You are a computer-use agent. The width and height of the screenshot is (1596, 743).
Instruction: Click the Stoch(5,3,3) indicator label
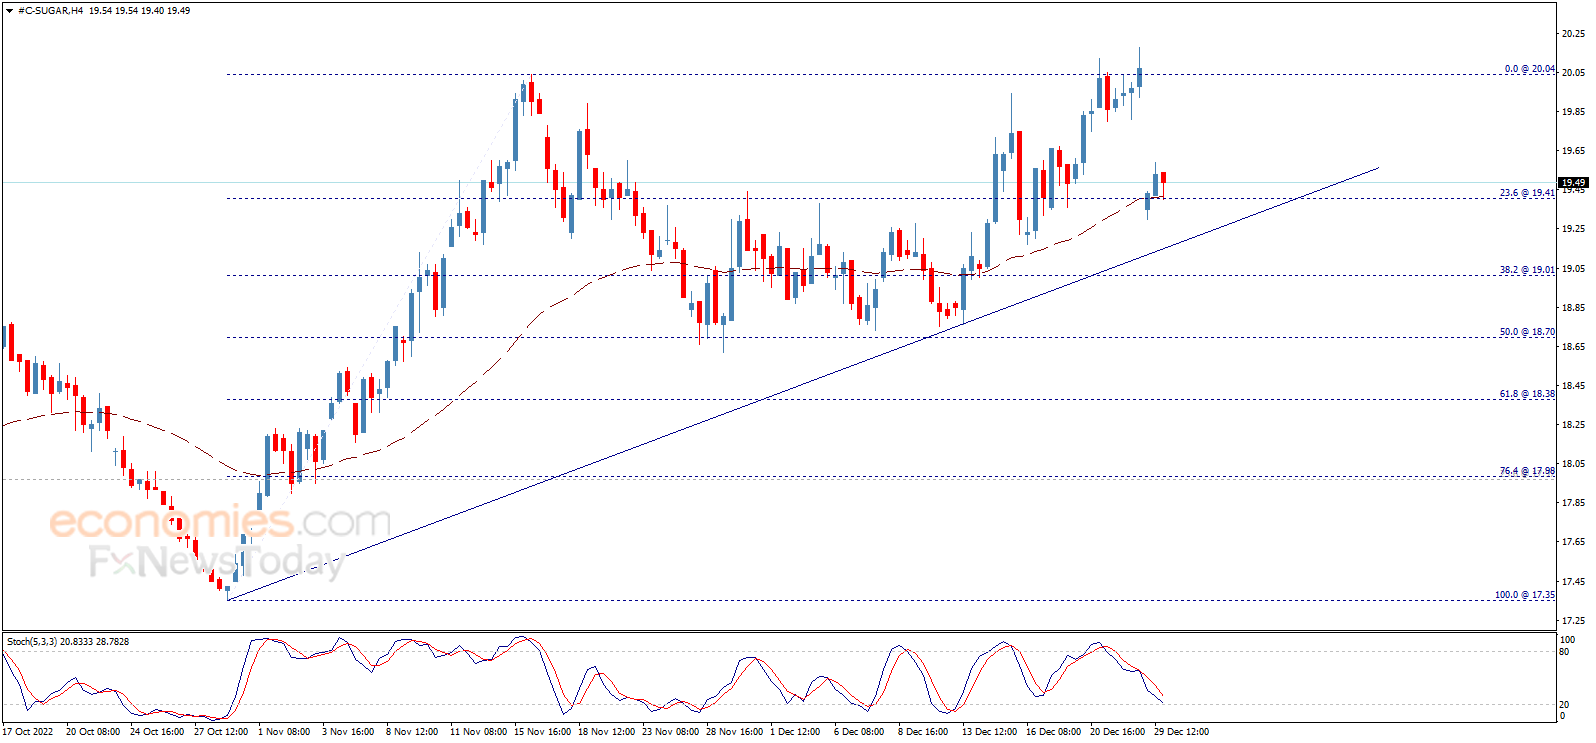pos(67,642)
